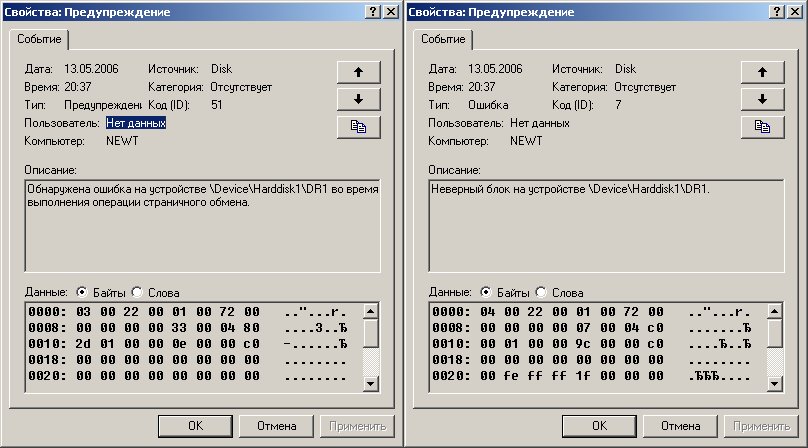Click scrollbar thumb in left data box
The height and width of the screenshot is (448, 808).
click(371, 333)
